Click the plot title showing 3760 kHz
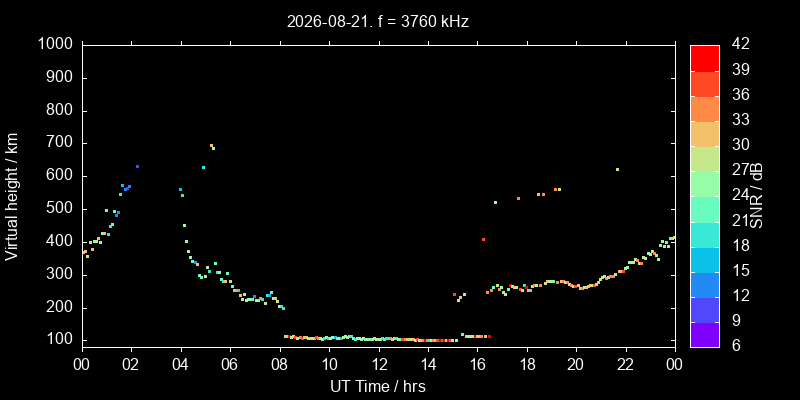The image size is (800, 400). [378, 22]
